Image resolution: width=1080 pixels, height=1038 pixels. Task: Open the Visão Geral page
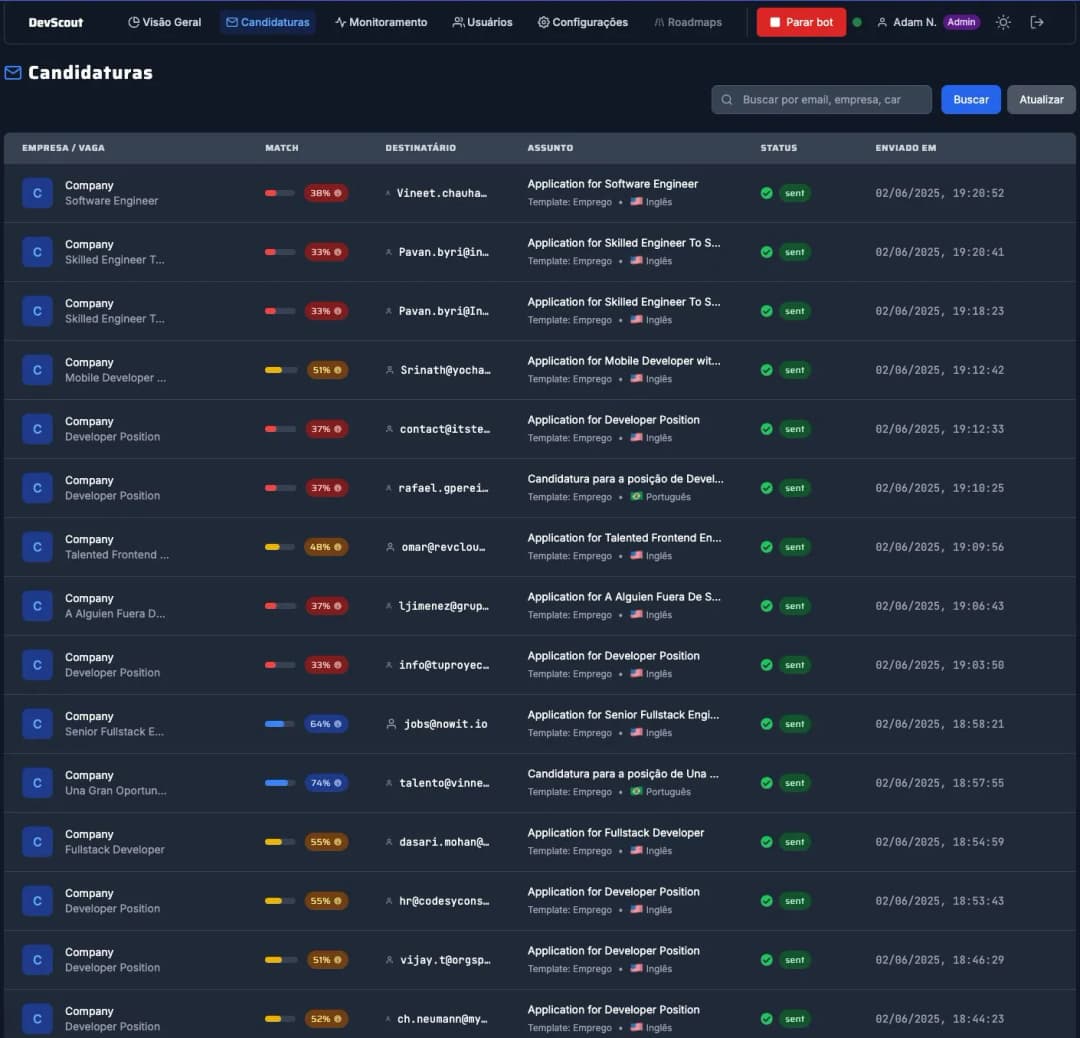pos(163,21)
